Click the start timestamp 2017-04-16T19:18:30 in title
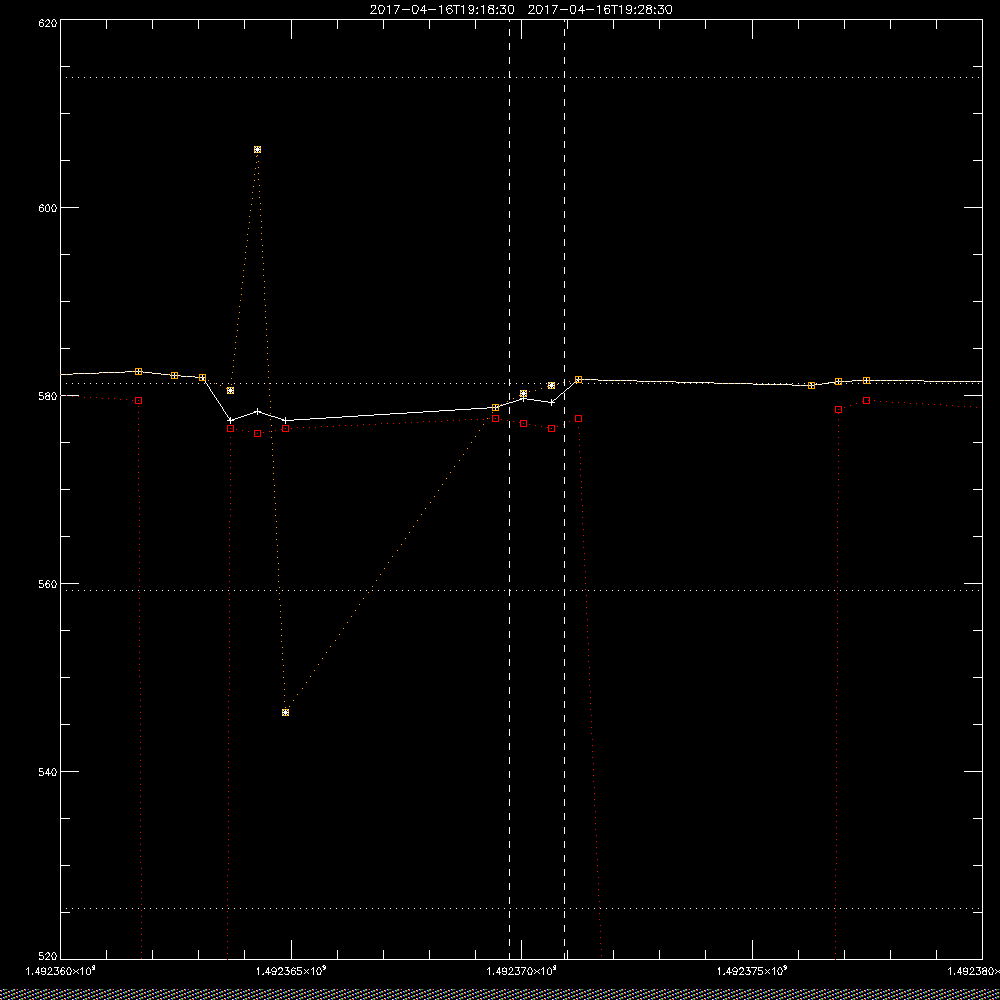The width and height of the screenshot is (1000, 1000). pyautogui.click(x=442, y=10)
